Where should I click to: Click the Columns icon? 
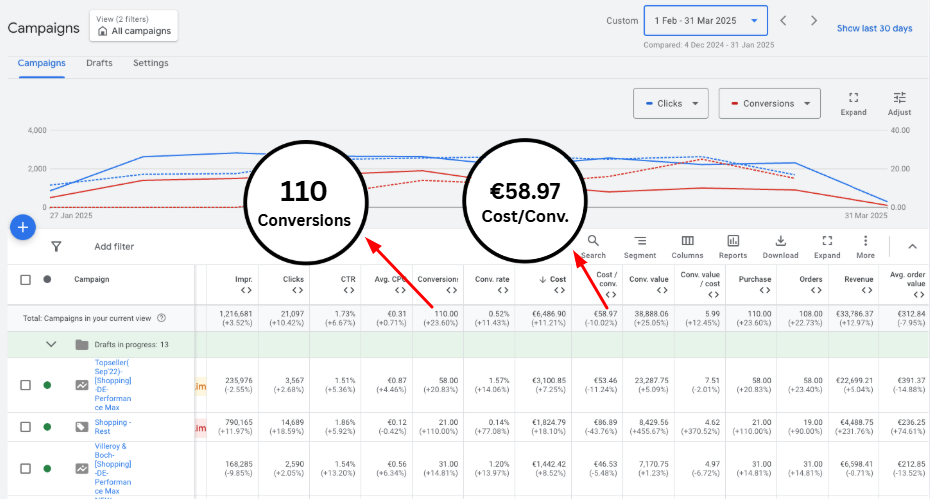pos(688,241)
